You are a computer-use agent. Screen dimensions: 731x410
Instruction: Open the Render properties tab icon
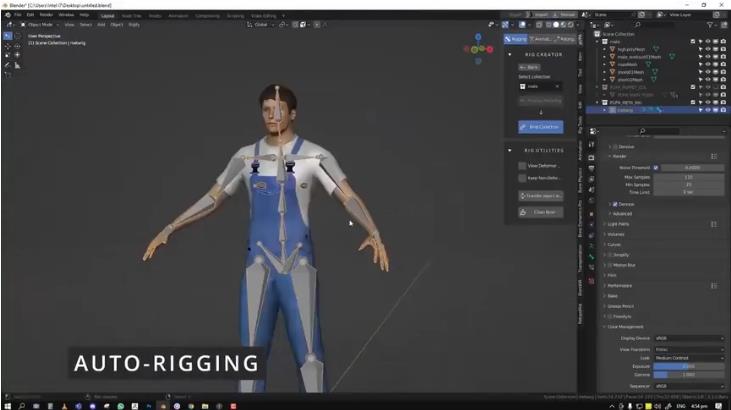pos(592,158)
